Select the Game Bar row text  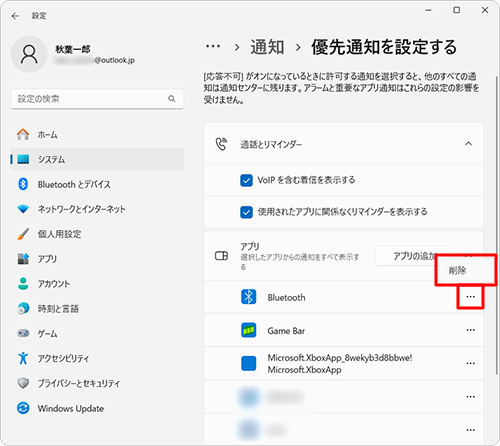click(x=286, y=331)
